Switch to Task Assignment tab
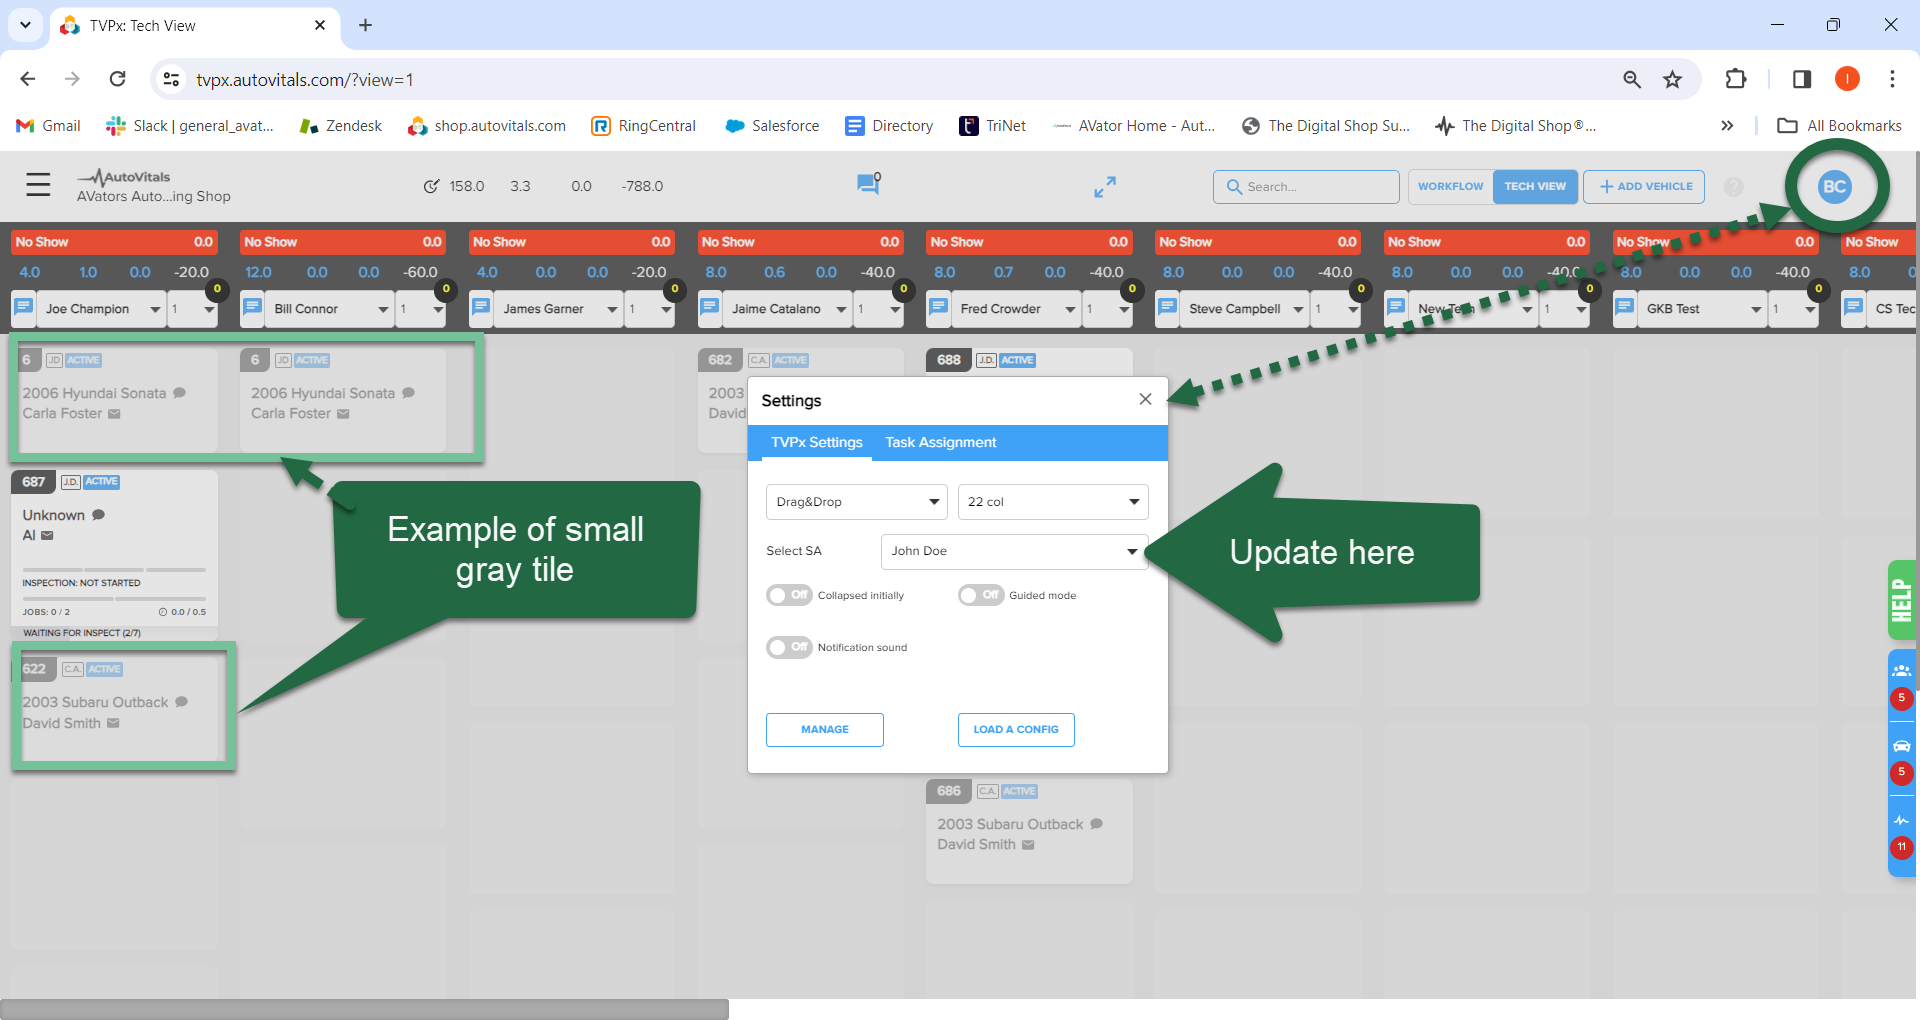Image resolution: width=1920 pixels, height=1020 pixels. tap(940, 442)
